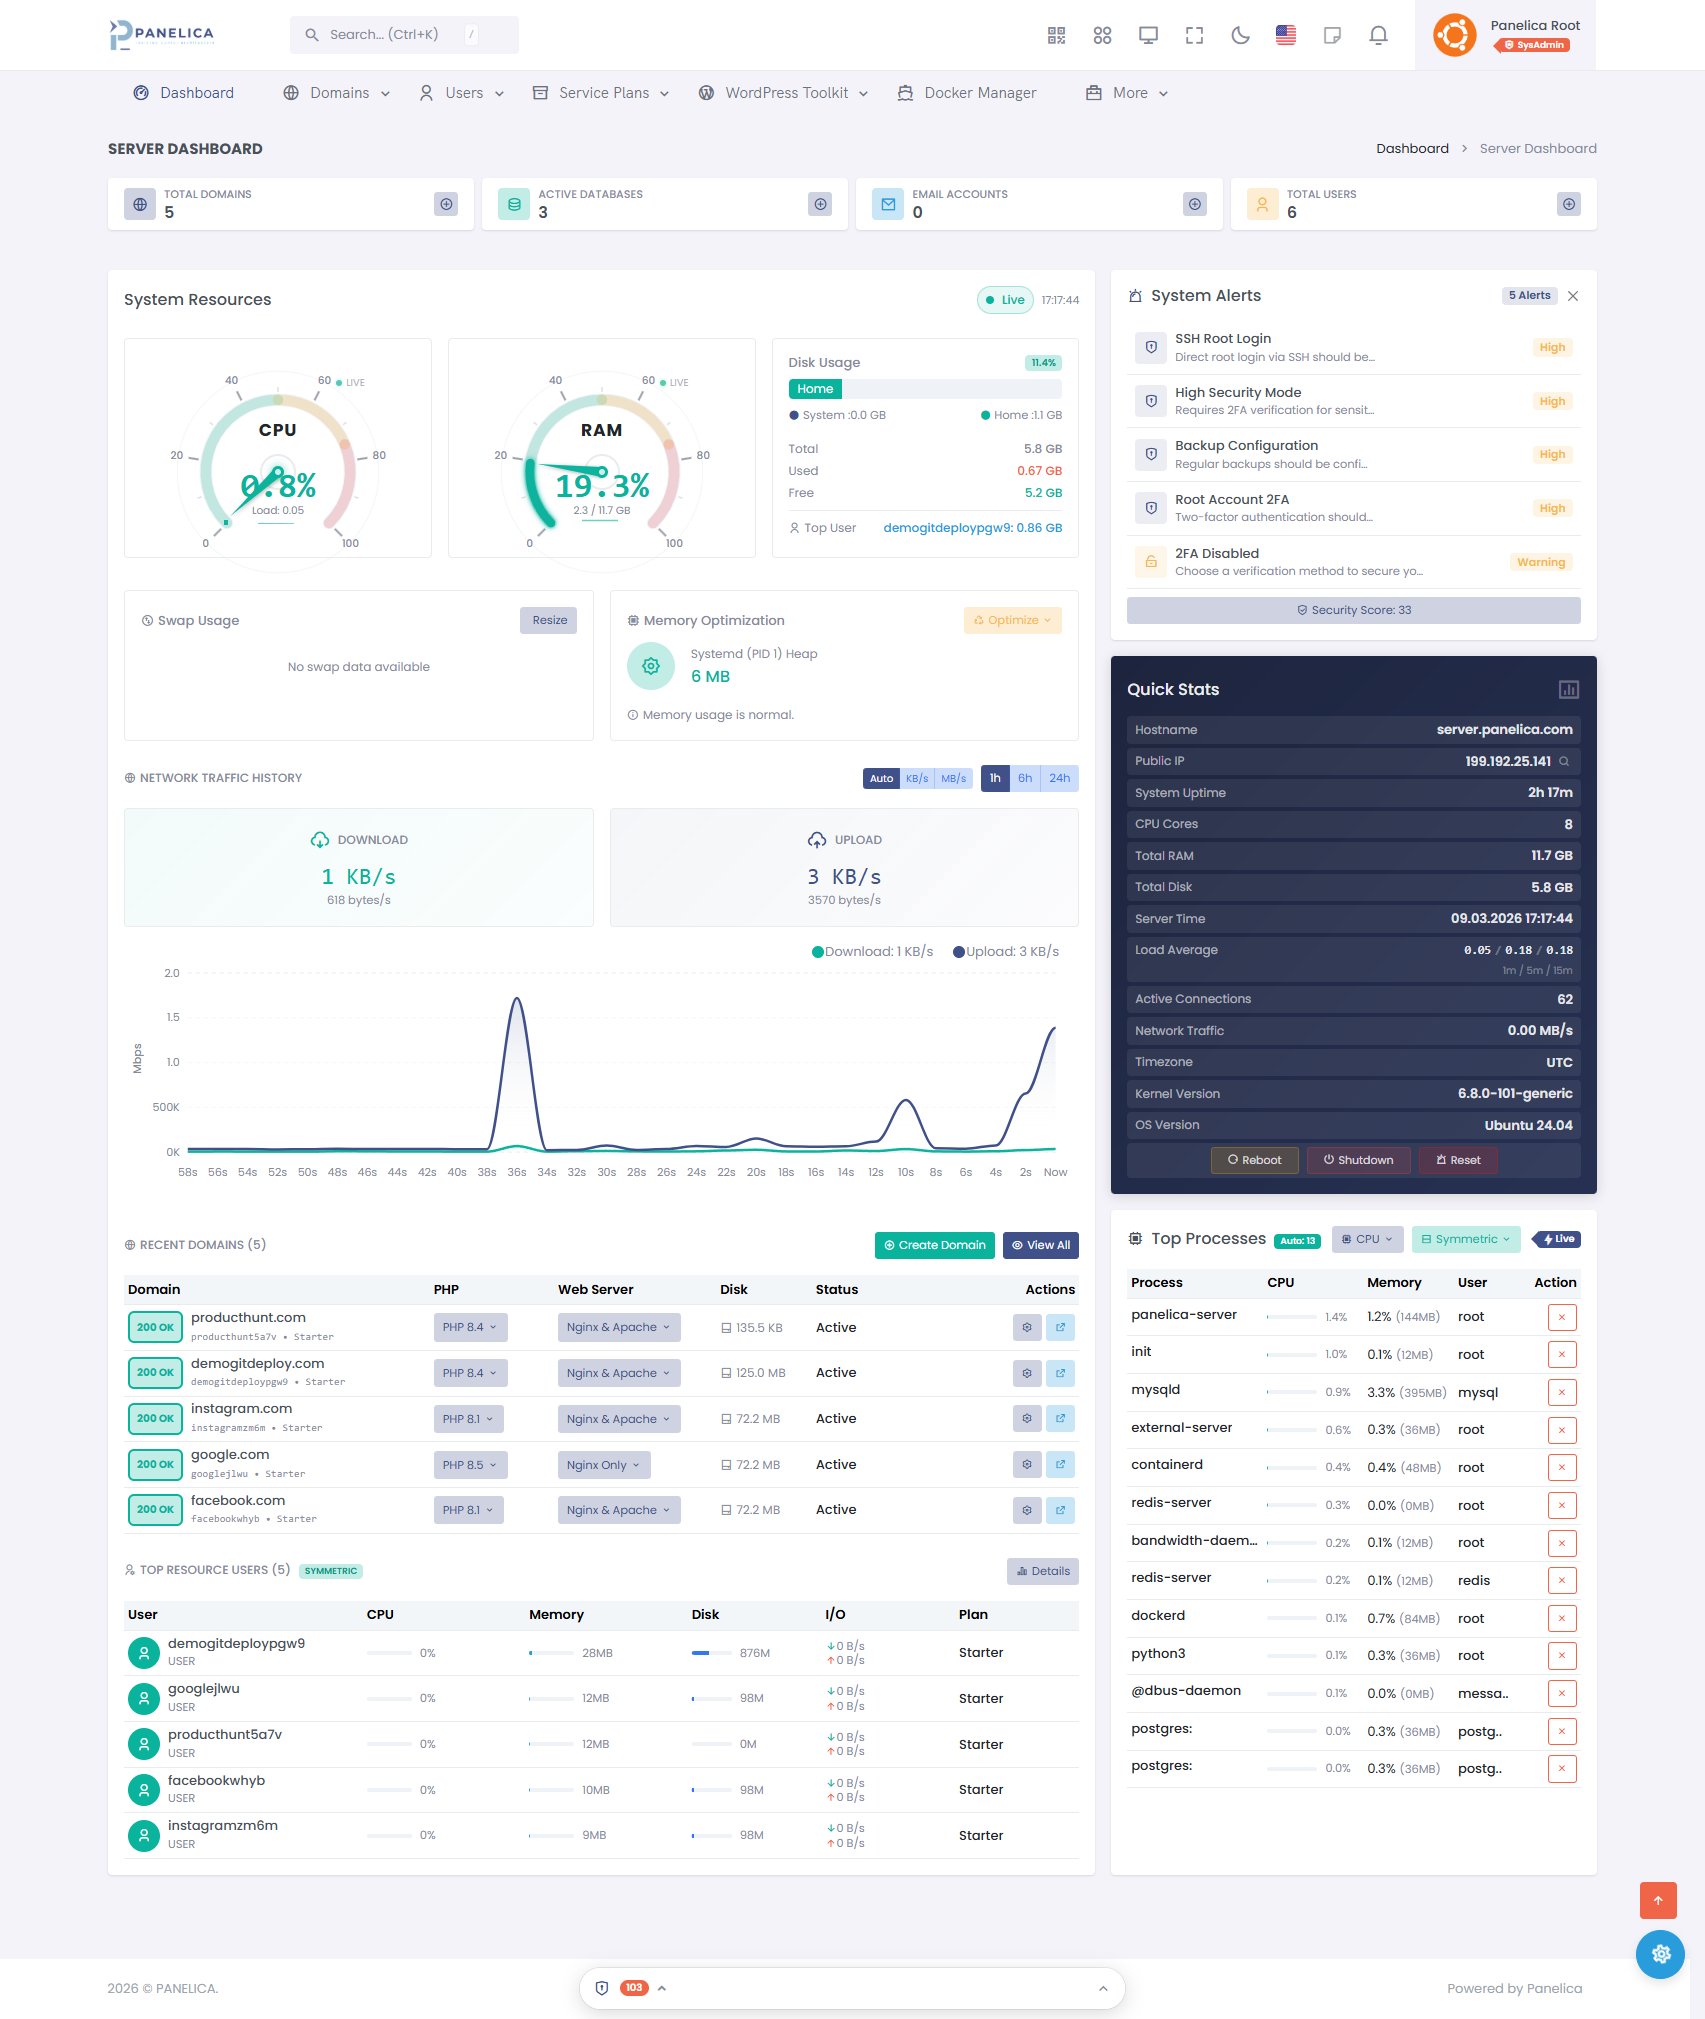Enter fullscreen using the expand icon
This screenshot has height=2019, width=1705.
pyautogui.click(x=1193, y=35)
